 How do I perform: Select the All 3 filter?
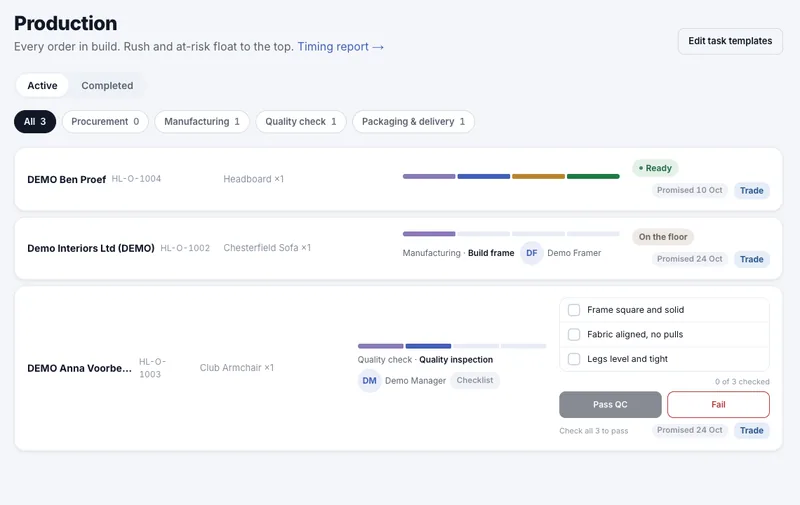[35, 121]
